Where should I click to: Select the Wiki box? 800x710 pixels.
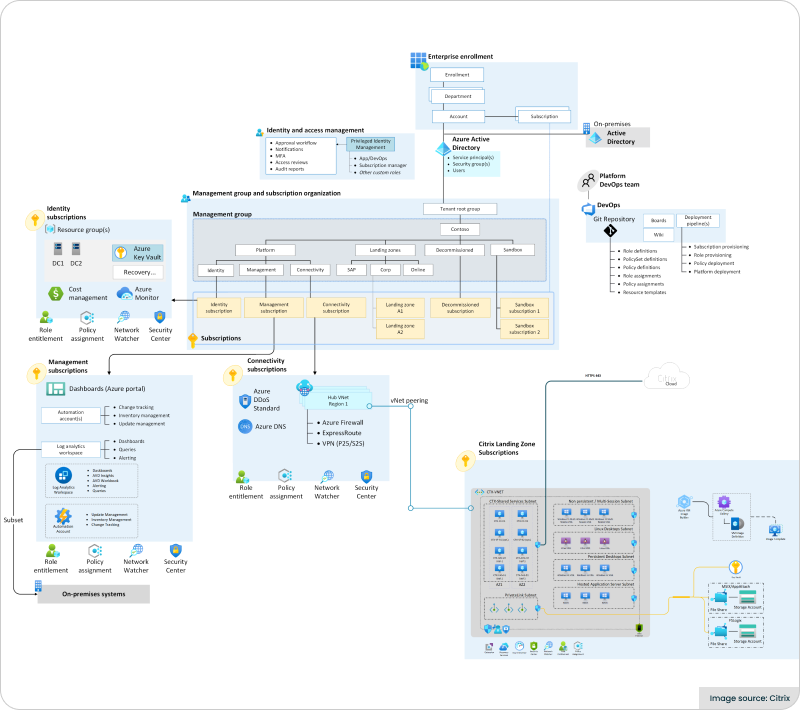[x=659, y=235]
